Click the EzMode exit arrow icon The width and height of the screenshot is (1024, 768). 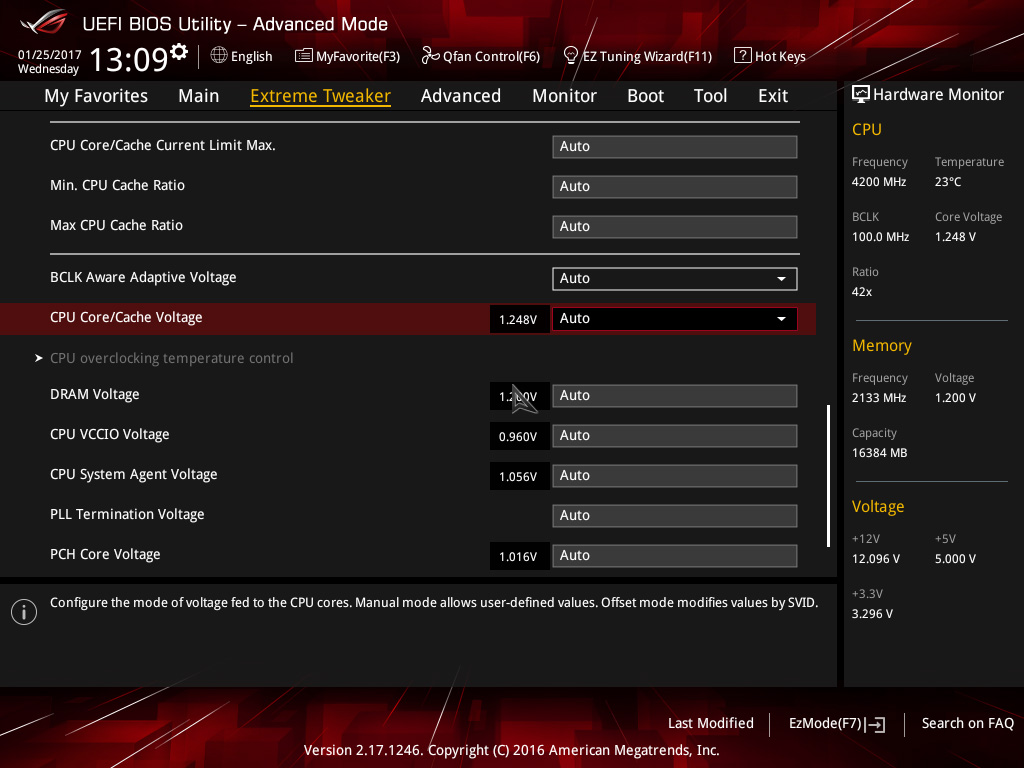point(876,724)
